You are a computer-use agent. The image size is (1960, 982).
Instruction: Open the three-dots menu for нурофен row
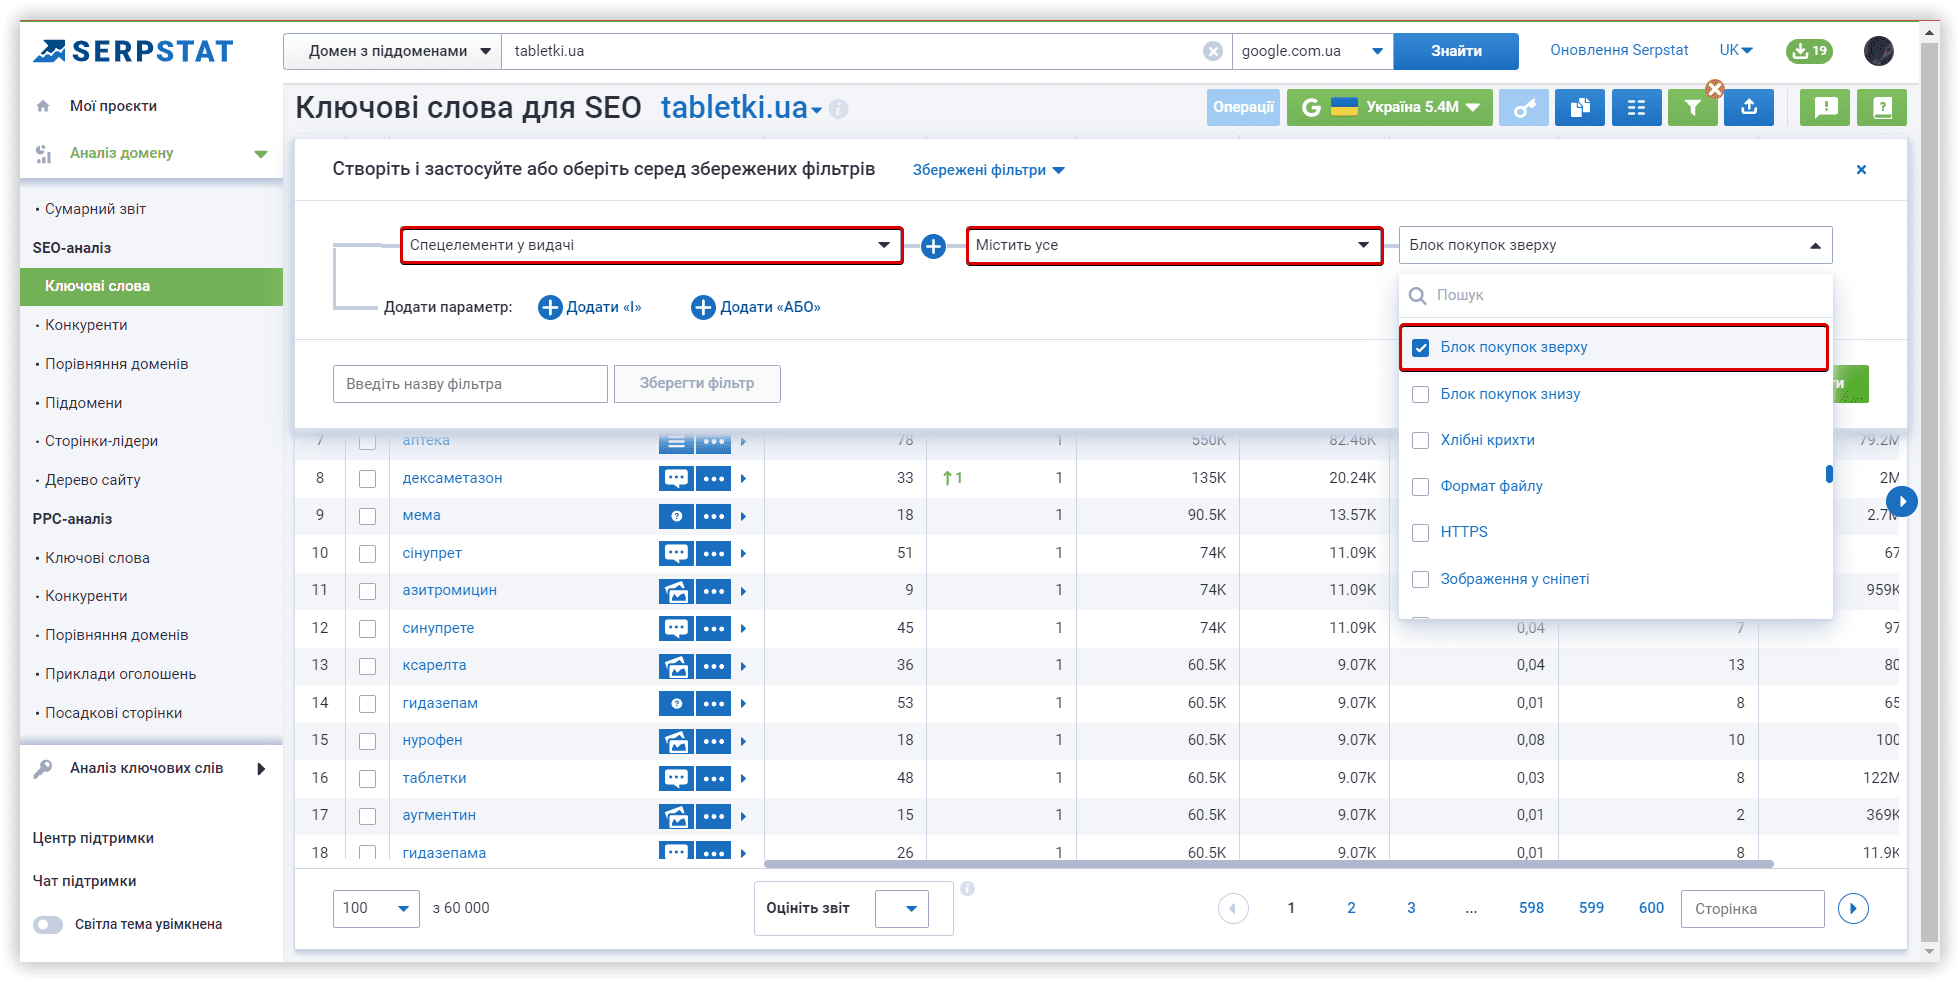713,741
